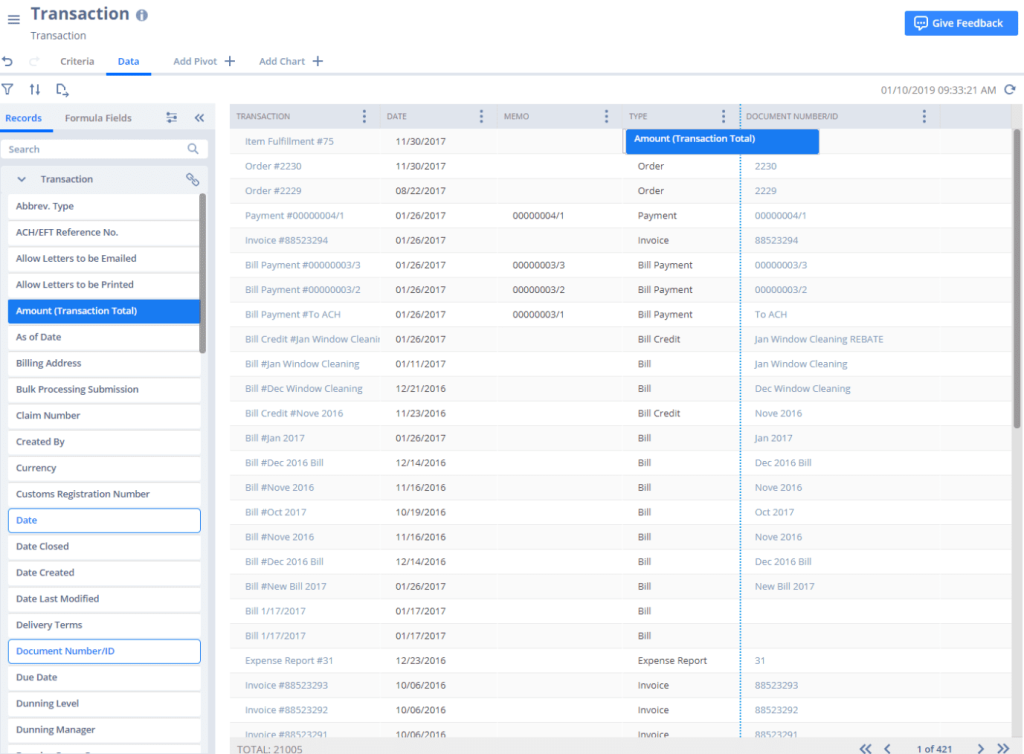Switch to the Criteria tab

tap(77, 61)
